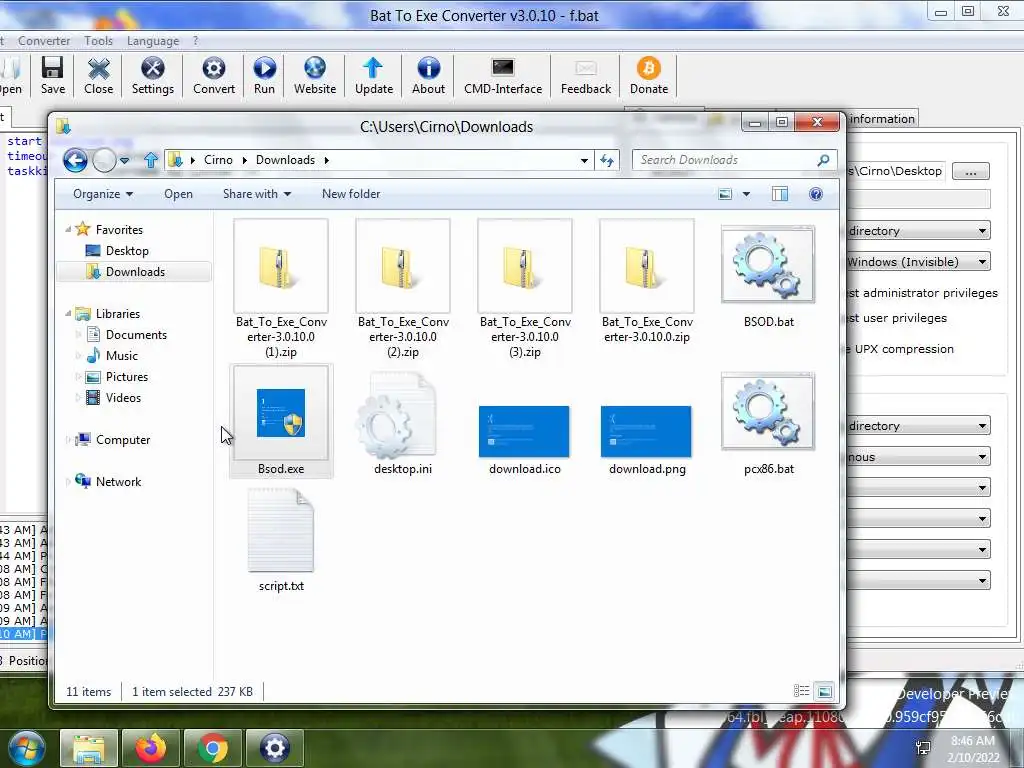Open Website from the toolbar

point(315,76)
